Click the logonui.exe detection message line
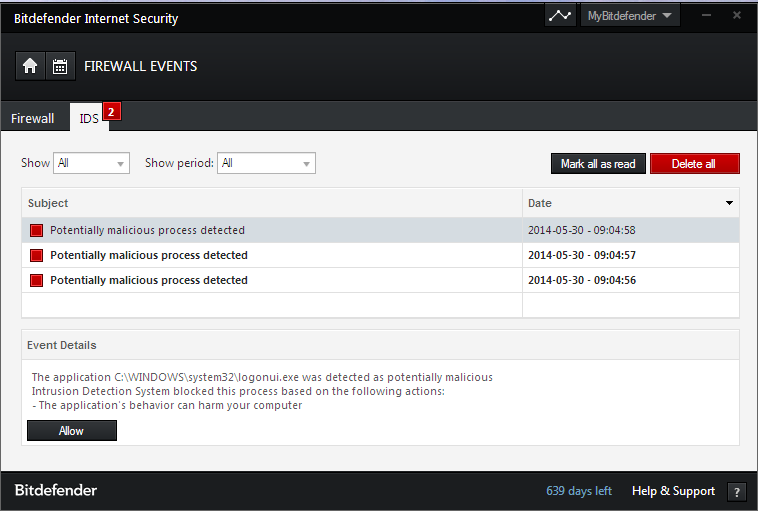The image size is (758, 511). click(262, 377)
